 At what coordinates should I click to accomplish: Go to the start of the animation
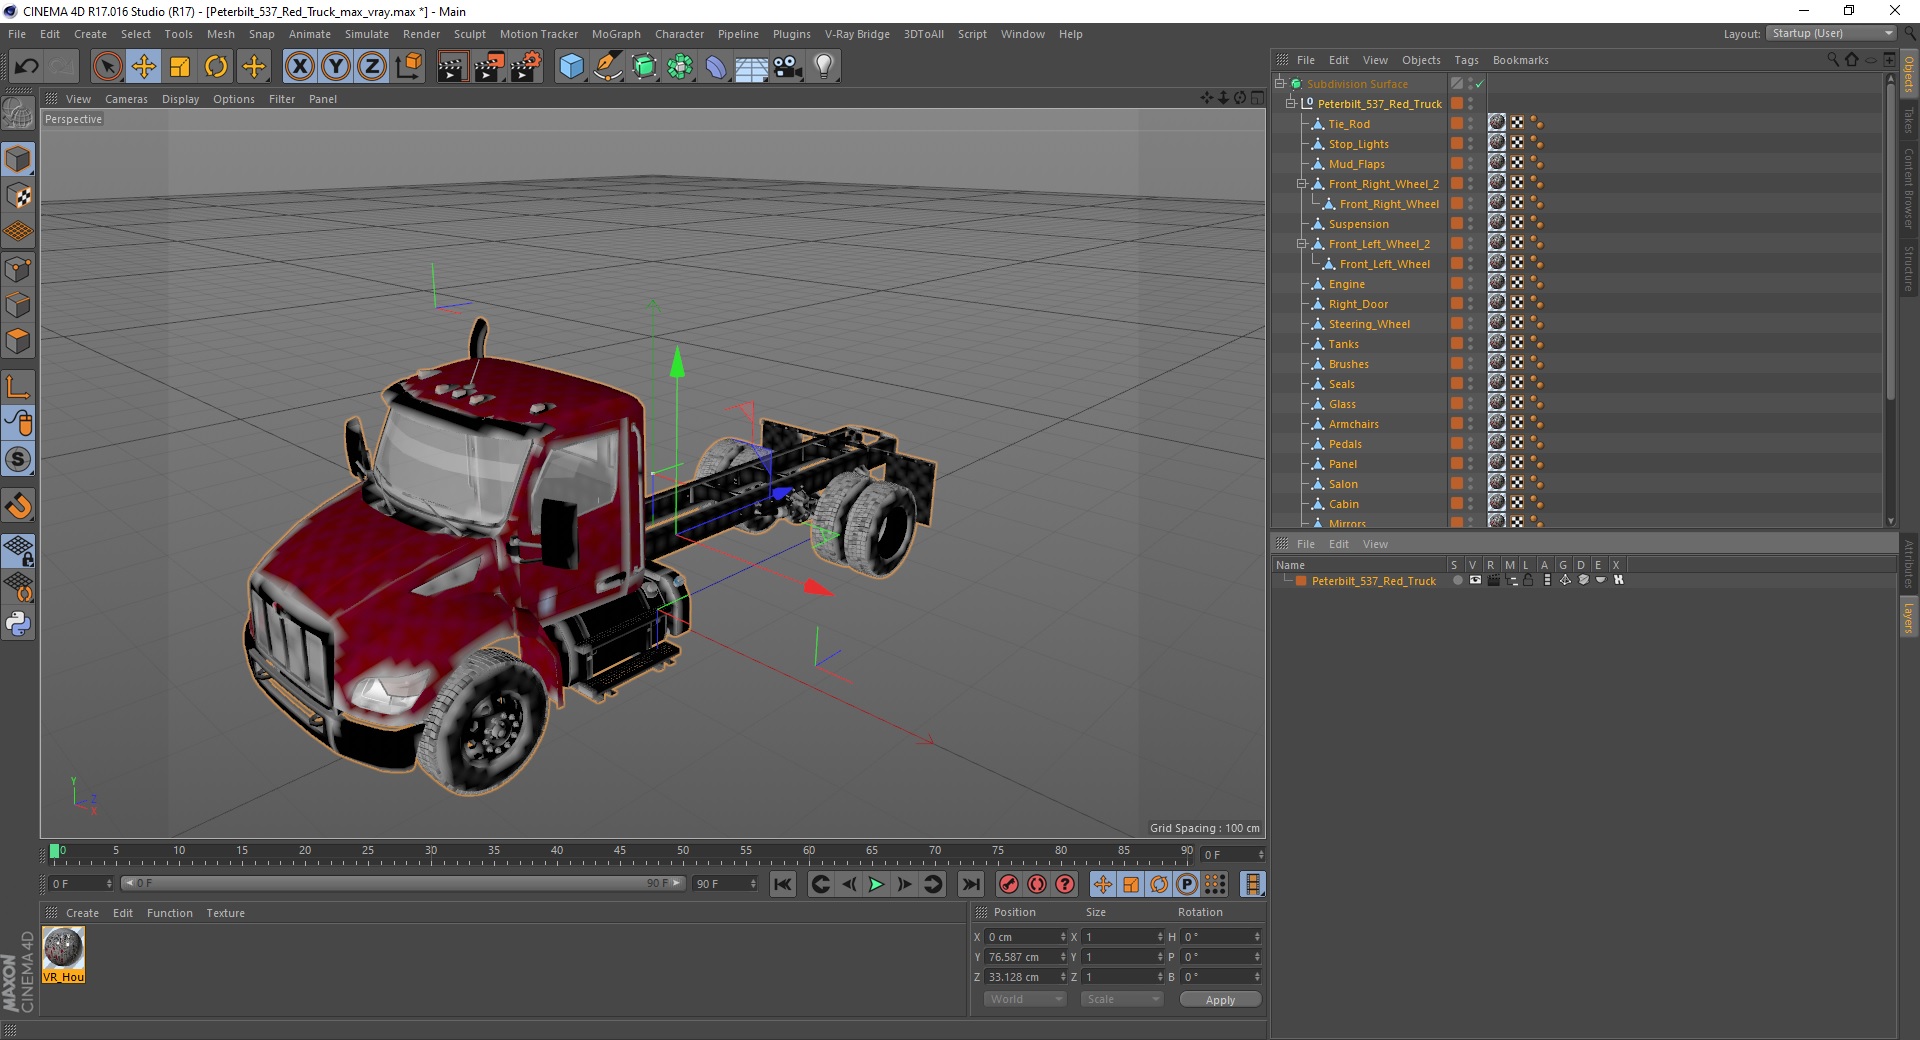click(783, 884)
